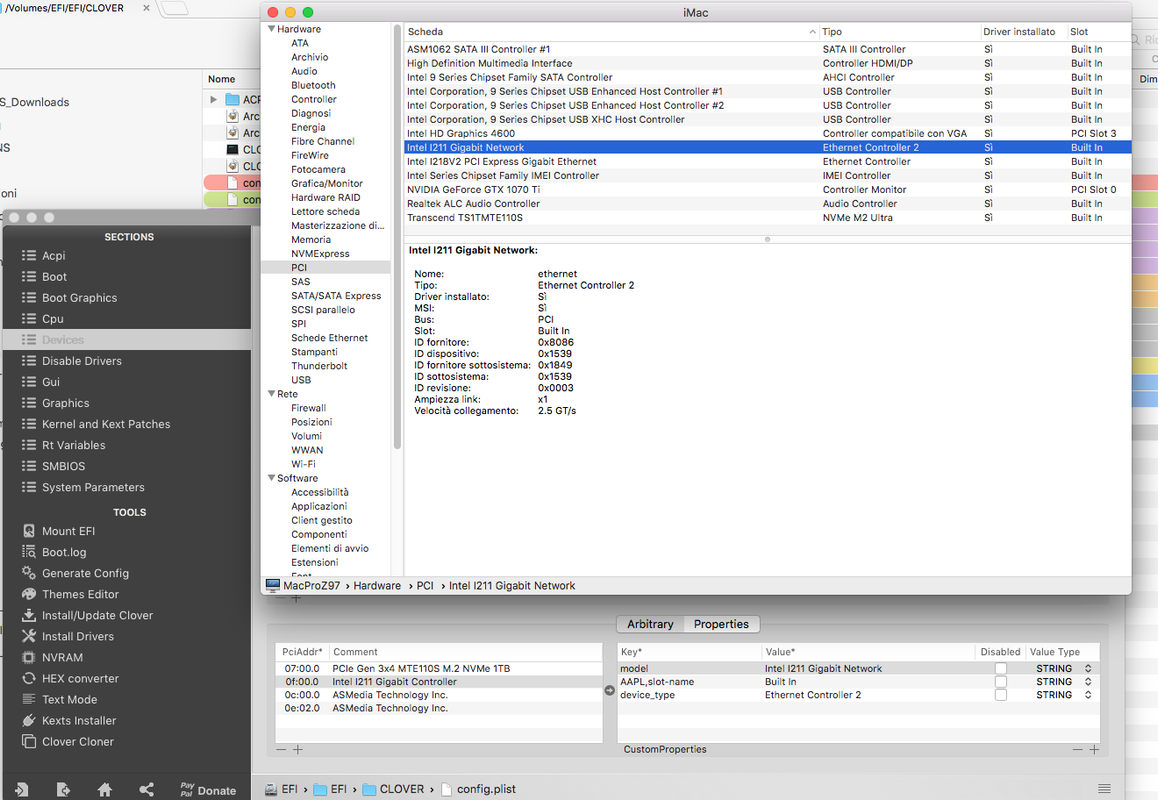Toggle Disabled checkbox for AAPL,slot-name property

[1001, 682]
